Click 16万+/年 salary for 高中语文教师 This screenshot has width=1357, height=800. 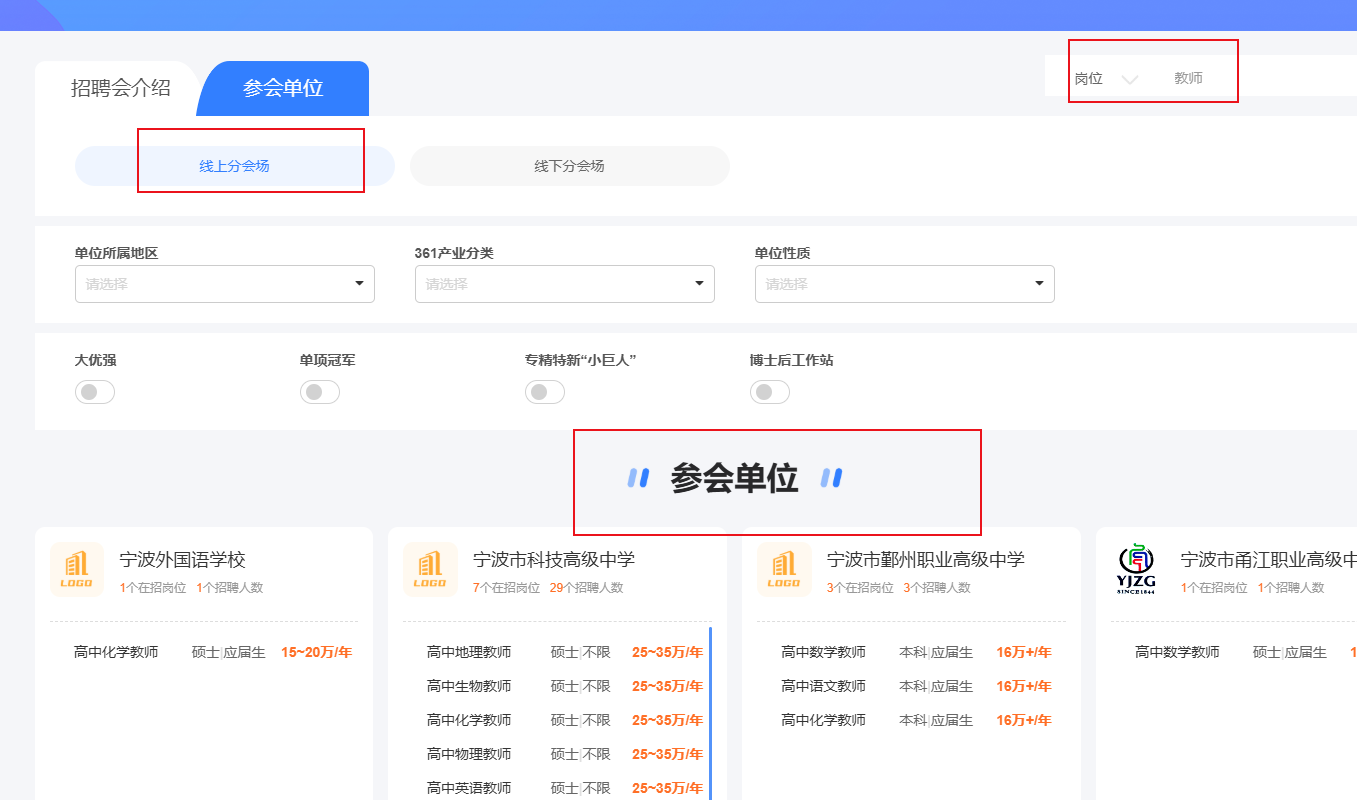pyautogui.click(x=1024, y=686)
